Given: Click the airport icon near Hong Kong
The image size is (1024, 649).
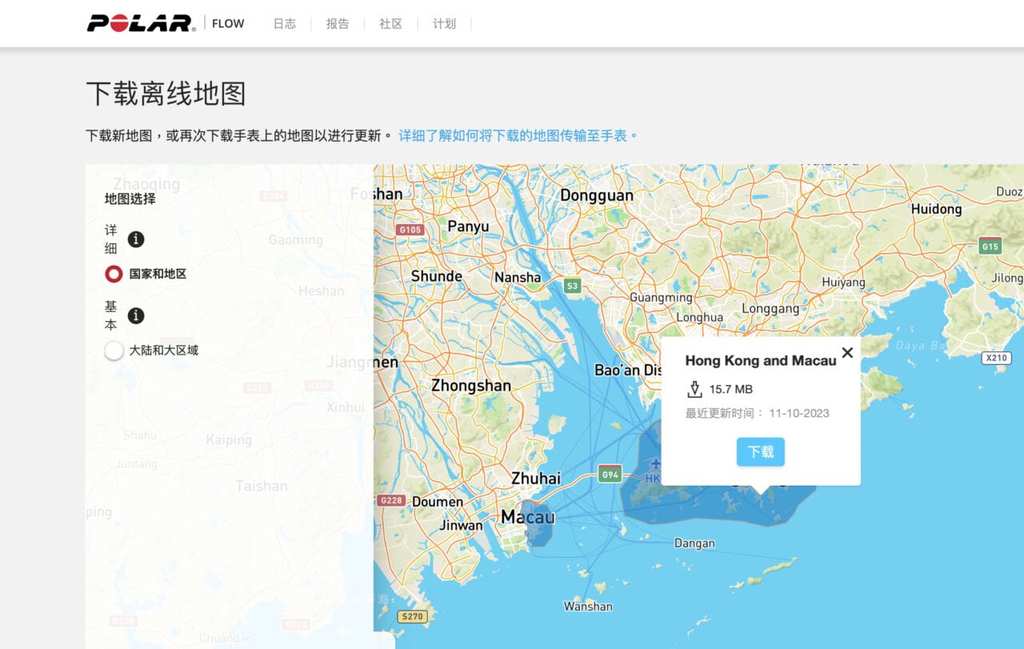Looking at the screenshot, I should (x=655, y=464).
